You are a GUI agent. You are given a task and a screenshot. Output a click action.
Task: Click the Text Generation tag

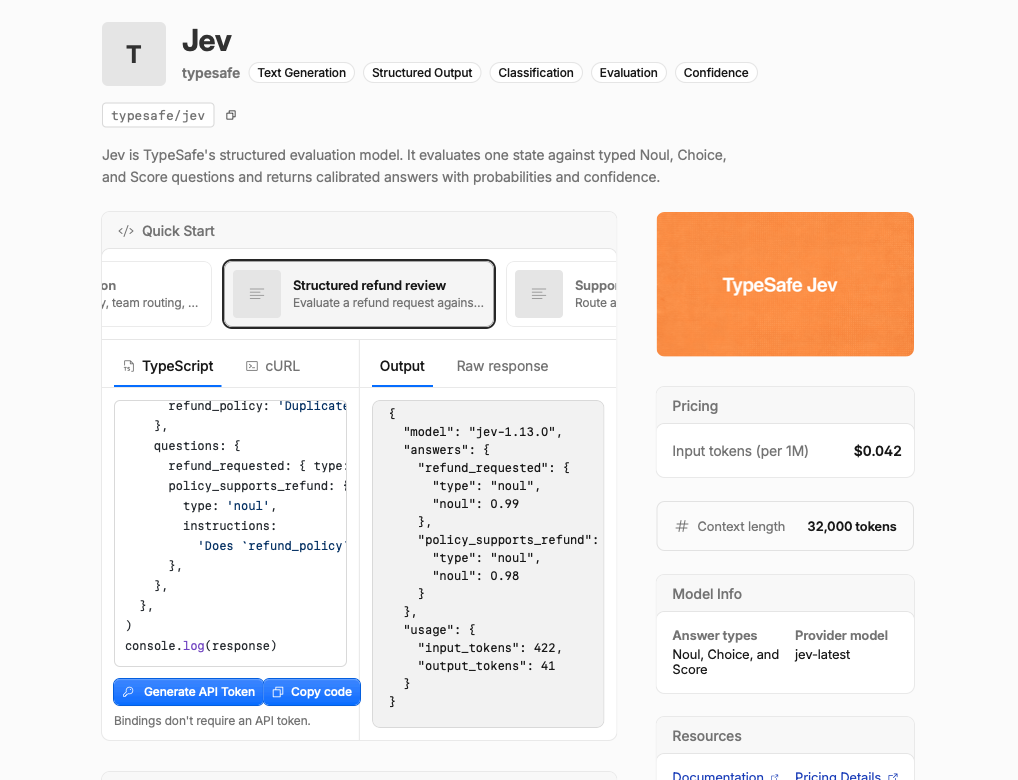pyautogui.click(x=302, y=73)
